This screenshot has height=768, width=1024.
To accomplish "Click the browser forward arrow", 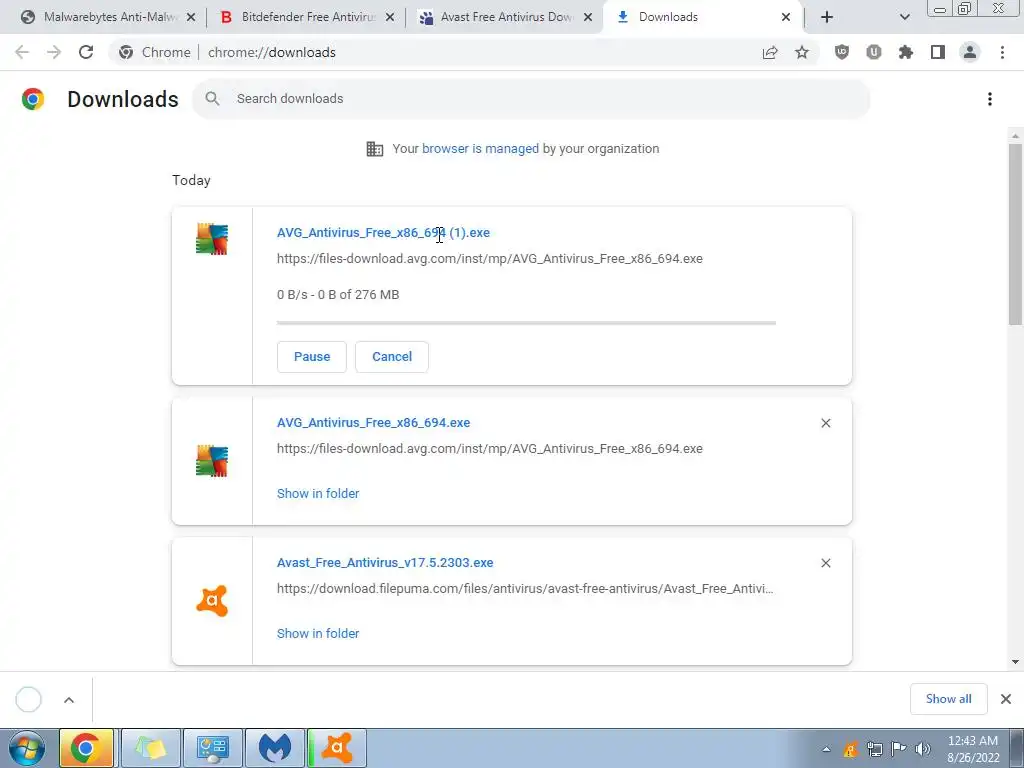I will click(54, 52).
